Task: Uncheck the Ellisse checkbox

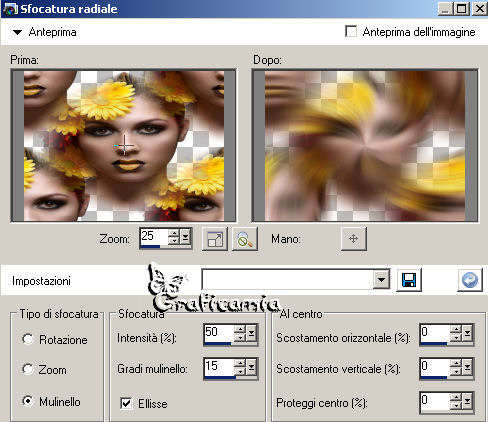Action: tap(126, 403)
